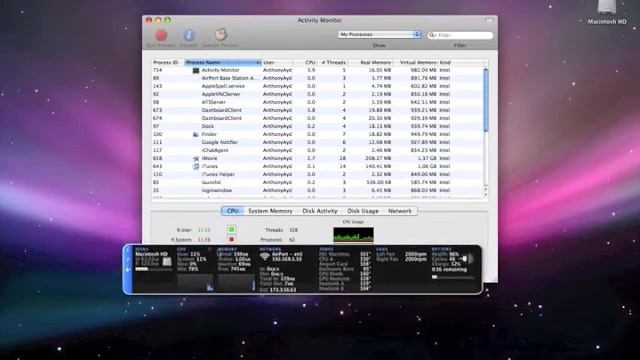Select the ATSServer process row
Viewport: 640px width, 360px height.
318,102
